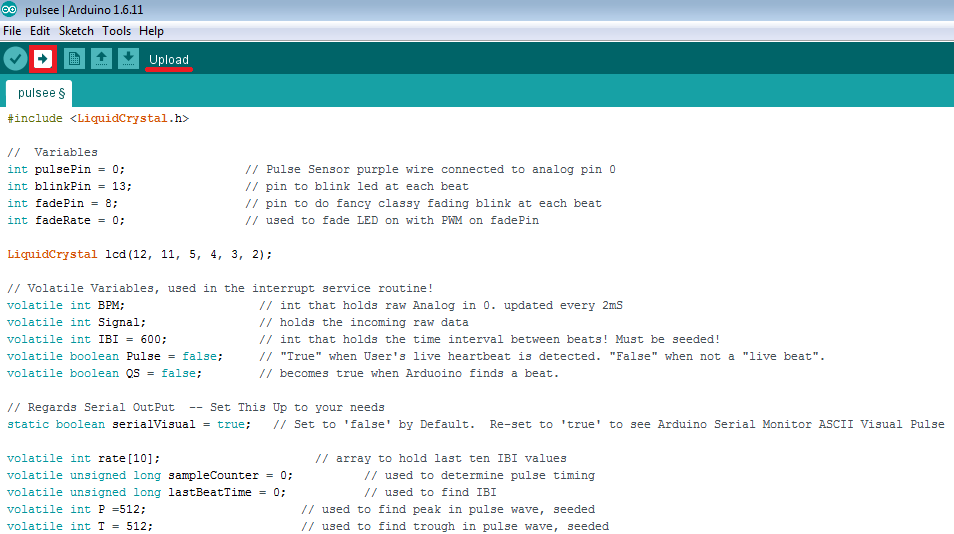Image resolution: width=954 pixels, height=534 pixels.
Task: Click the Verify checkmark button
Action: 15,59
